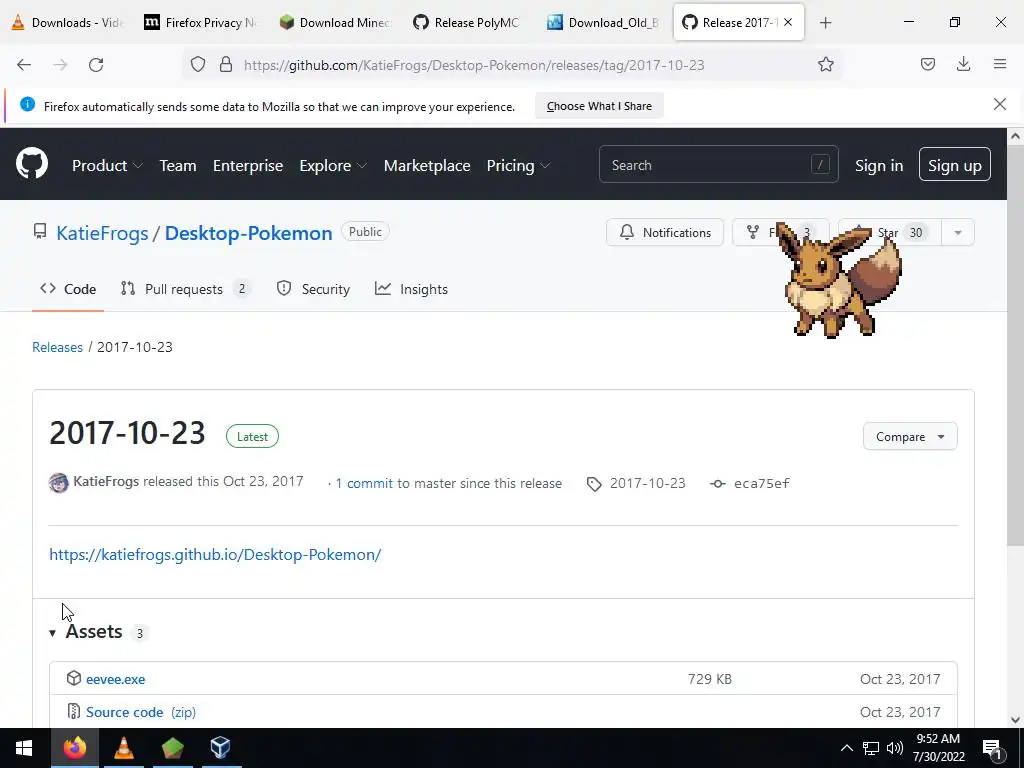Switch to the Code tab
The height and width of the screenshot is (768, 1024).
pos(68,289)
